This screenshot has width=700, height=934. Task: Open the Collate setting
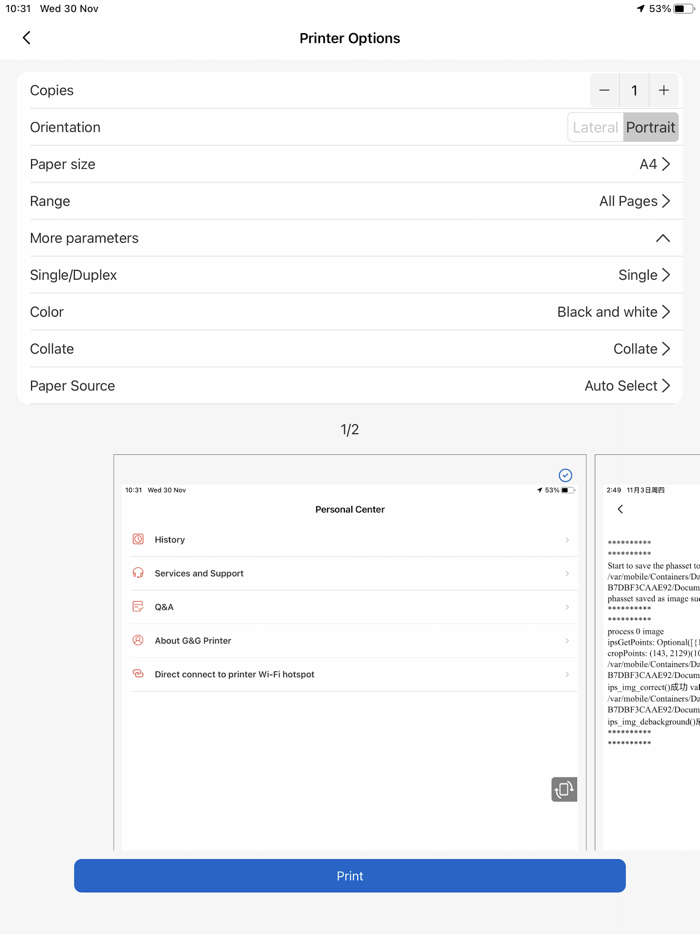click(x=350, y=349)
